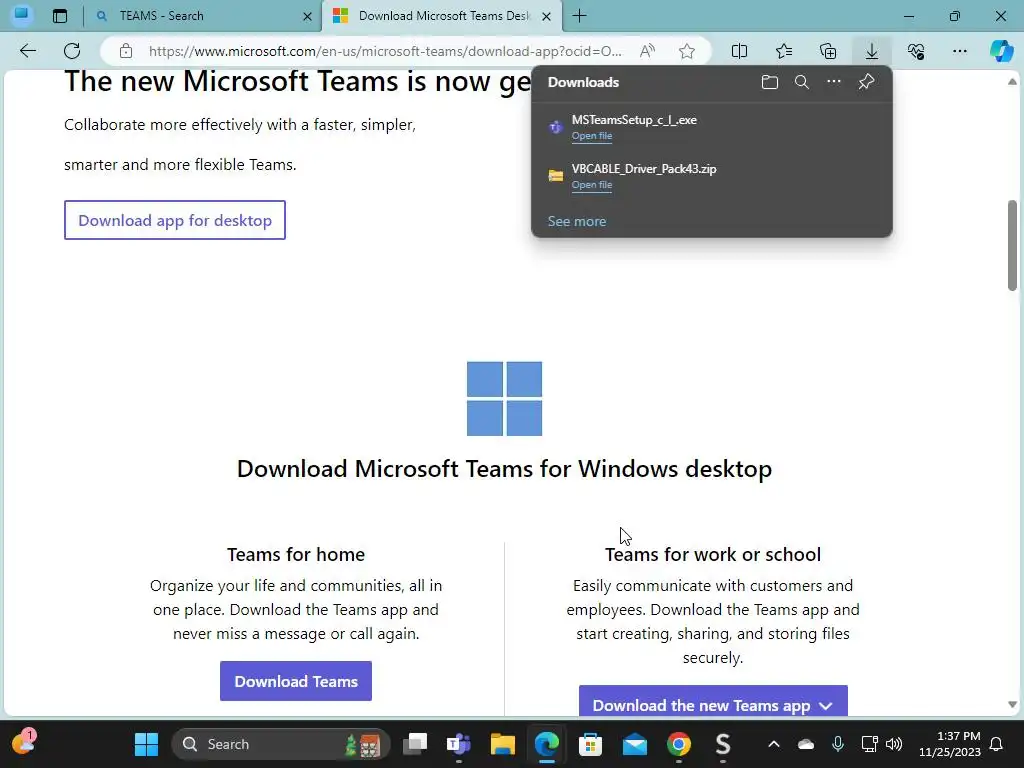The width and height of the screenshot is (1024, 768).
Task: Search downloads in Downloads panel
Action: tap(802, 82)
